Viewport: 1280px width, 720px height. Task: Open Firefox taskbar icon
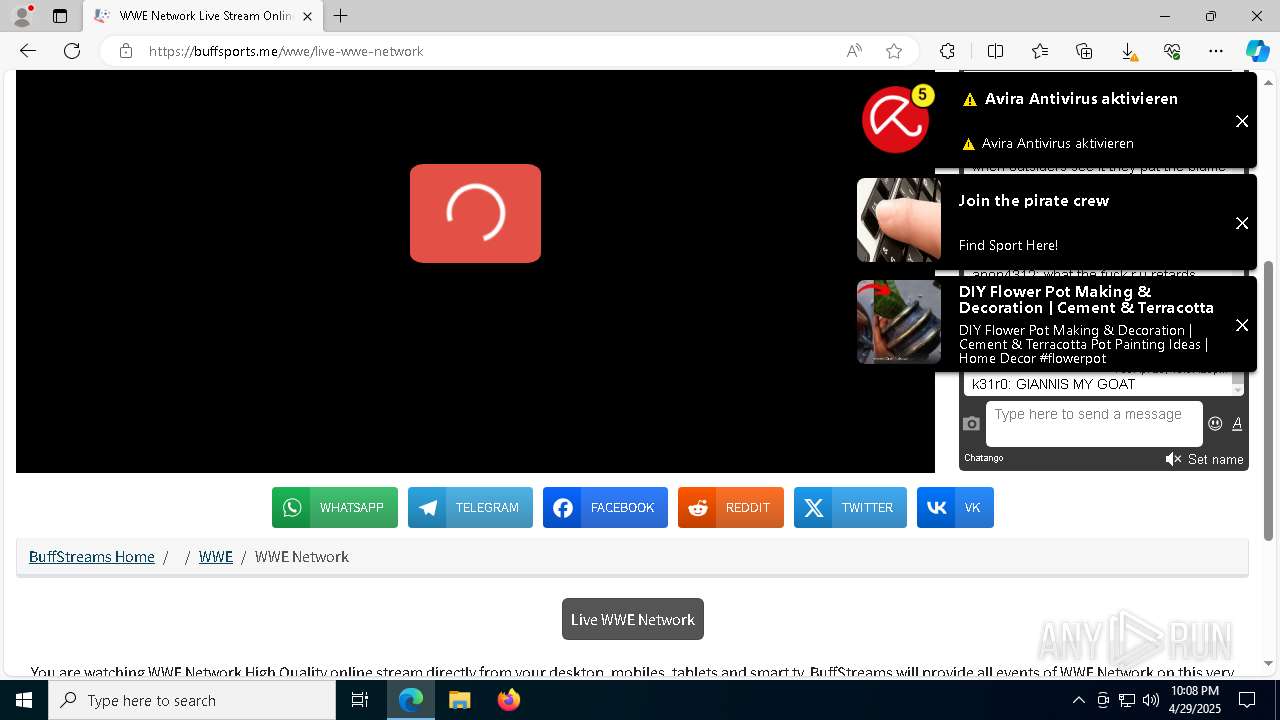coord(508,700)
